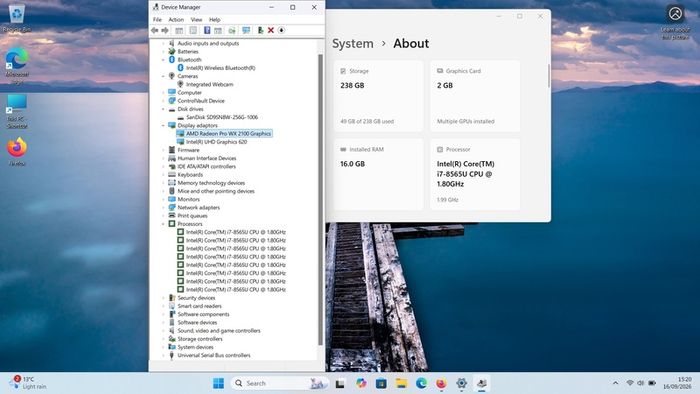Open the View menu in Device Manager
Screen dimensions: 700x394
196,20
